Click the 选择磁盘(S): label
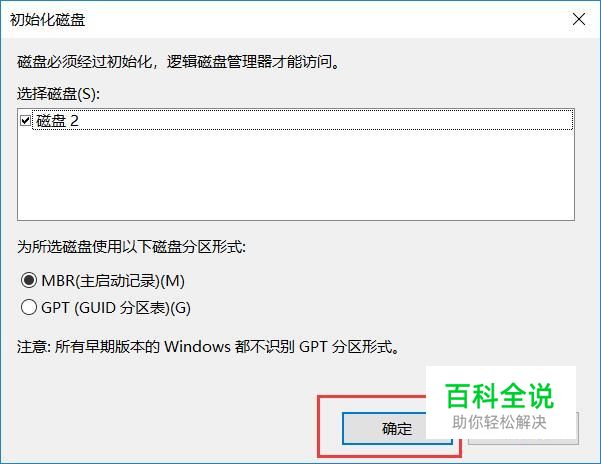601x464 pixels. coord(58,93)
